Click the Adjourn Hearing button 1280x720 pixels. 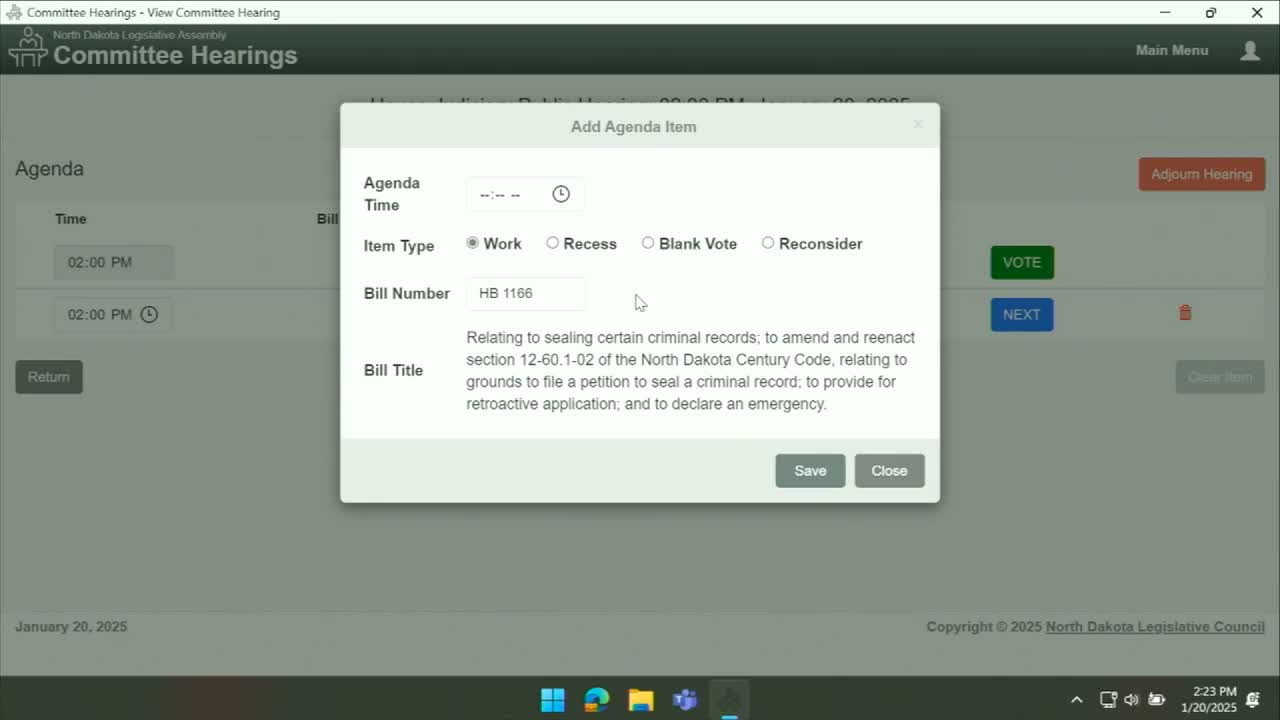point(1201,174)
